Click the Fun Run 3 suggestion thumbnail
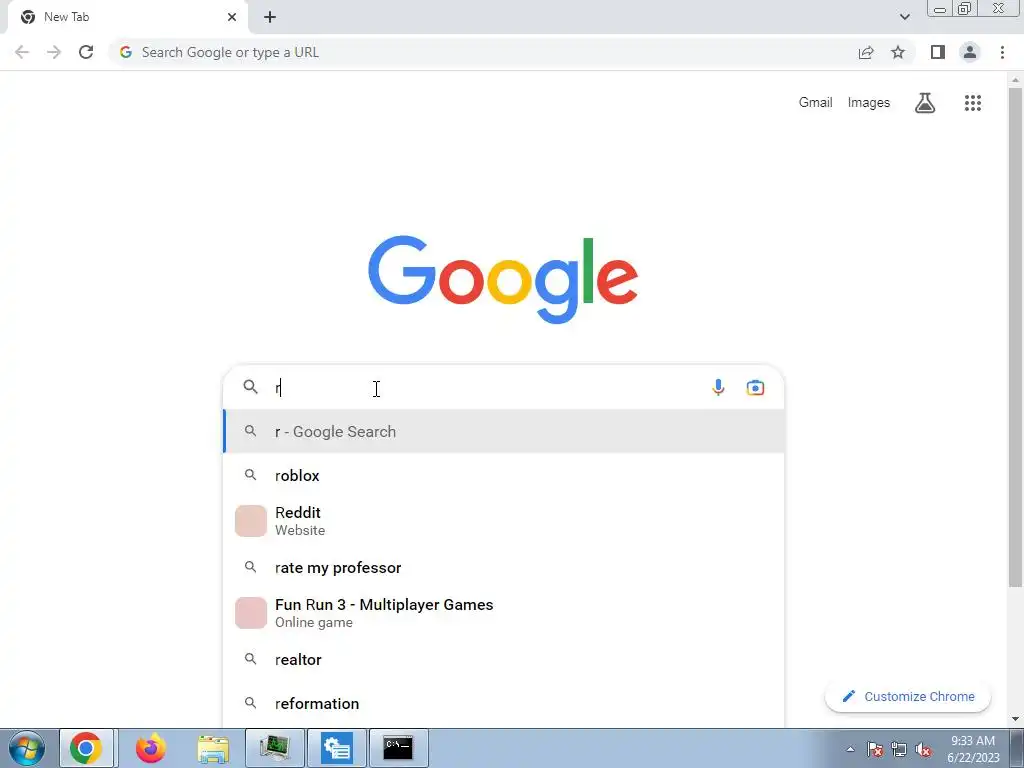This screenshot has width=1024, height=768. coord(251,613)
